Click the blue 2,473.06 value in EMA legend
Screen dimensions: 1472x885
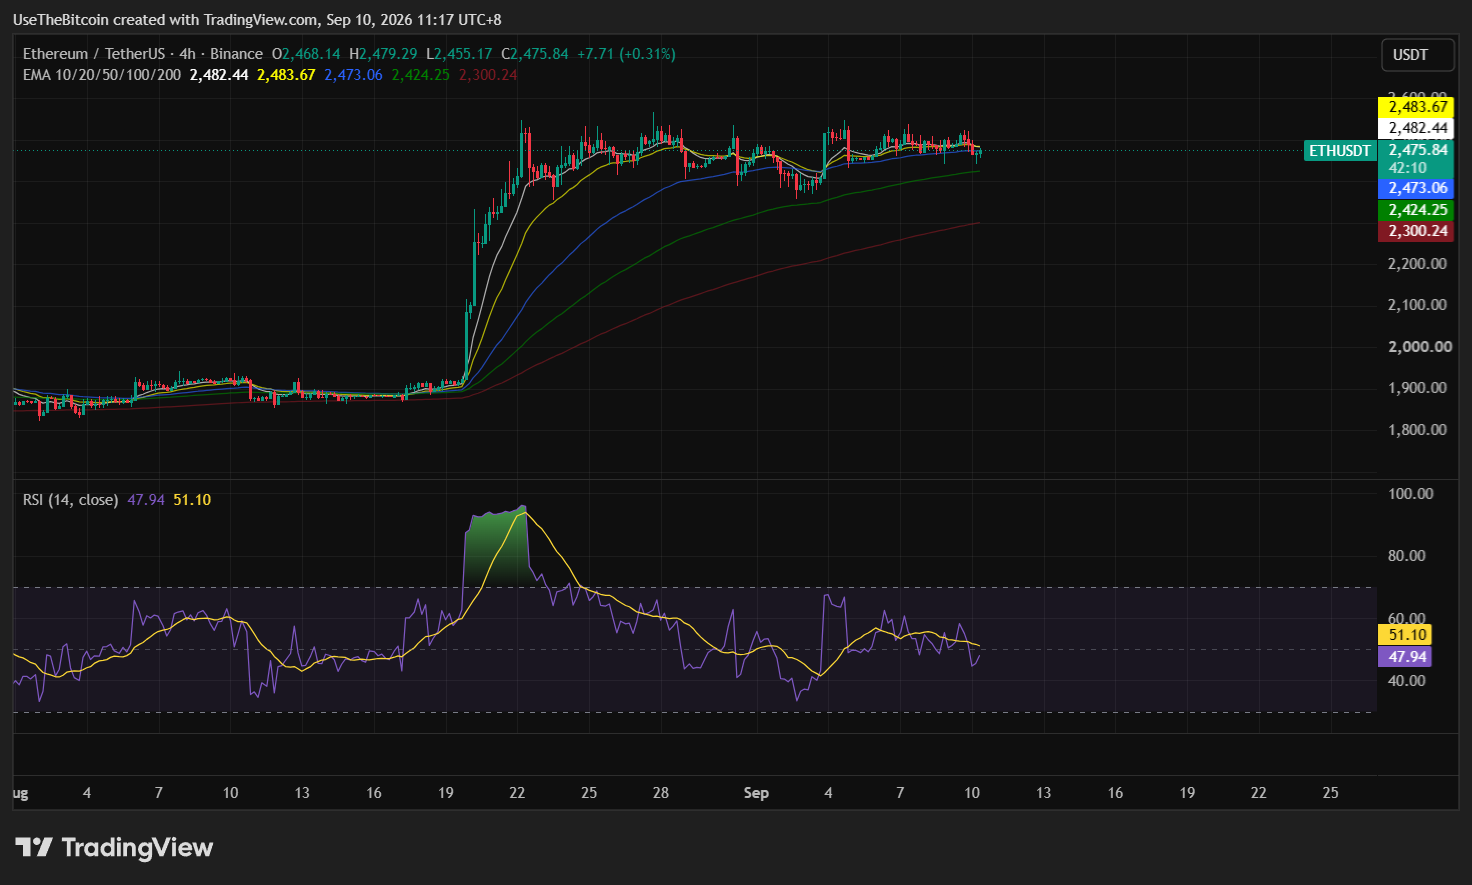[353, 75]
